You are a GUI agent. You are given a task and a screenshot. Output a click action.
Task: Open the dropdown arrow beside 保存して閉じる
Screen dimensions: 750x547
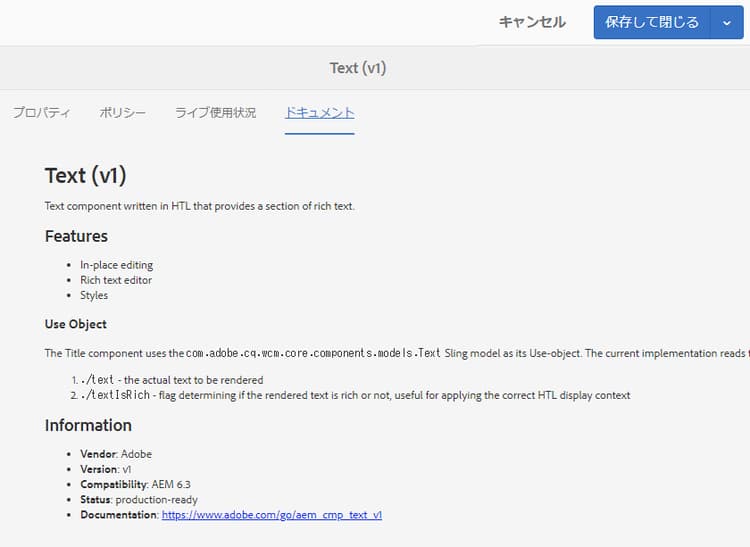[x=727, y=22]
